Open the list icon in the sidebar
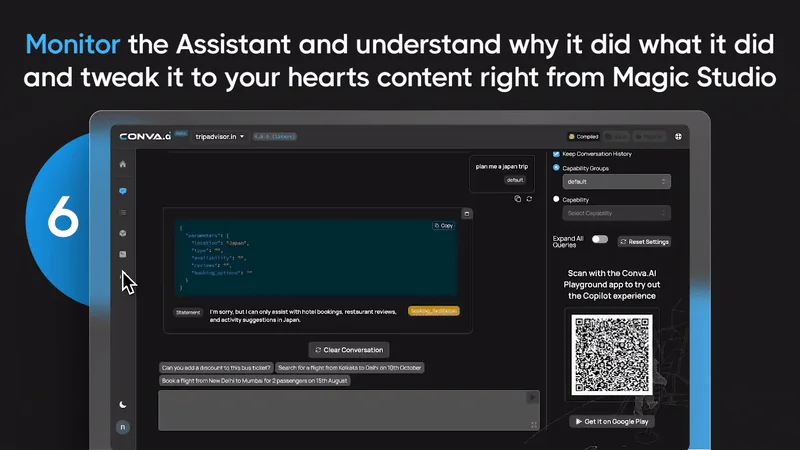The image size is (800, 450). [x=122, y=212]
